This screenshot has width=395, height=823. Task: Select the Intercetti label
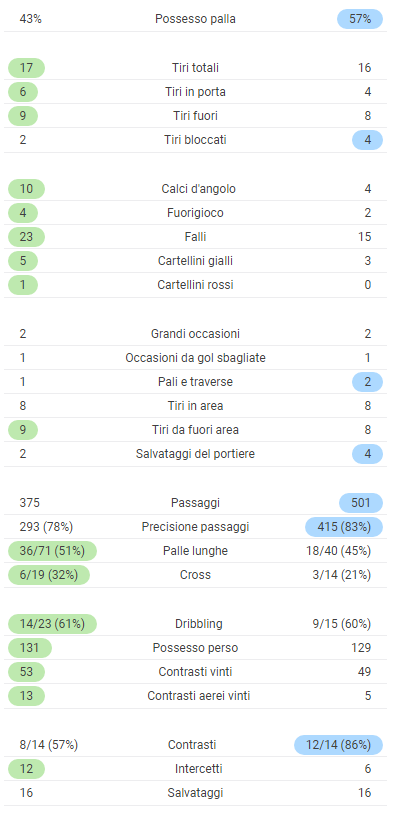pos(199,769)
